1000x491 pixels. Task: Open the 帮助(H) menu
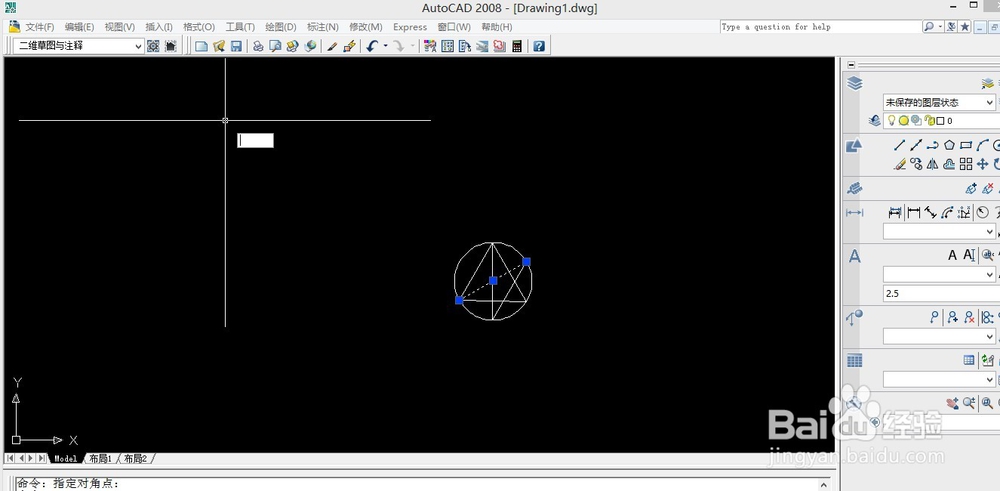click(497, 27)
